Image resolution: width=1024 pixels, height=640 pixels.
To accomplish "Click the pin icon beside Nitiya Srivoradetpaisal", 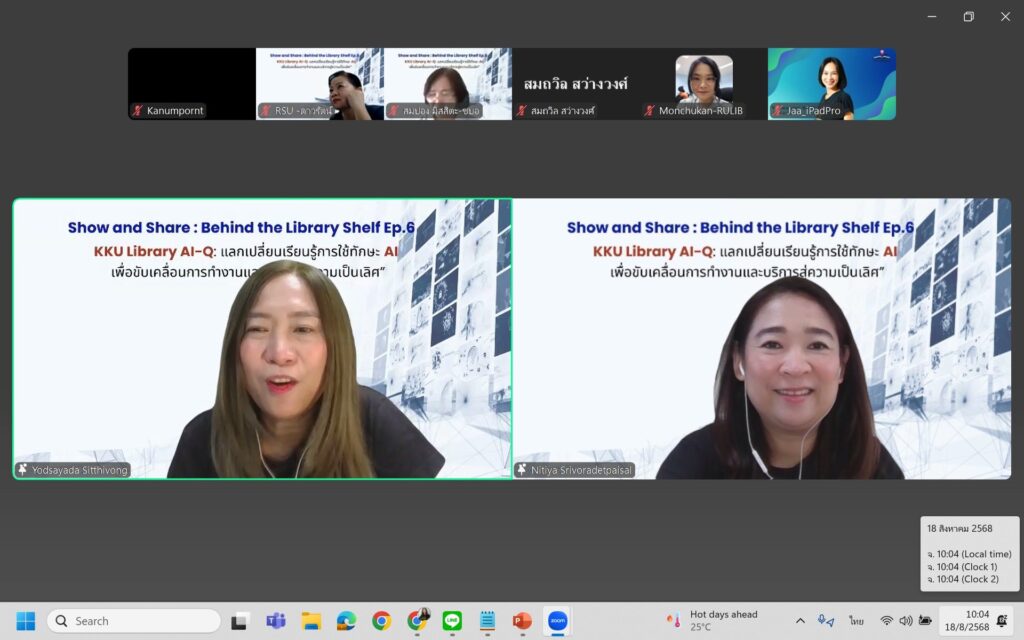I will tap(522, 470).
